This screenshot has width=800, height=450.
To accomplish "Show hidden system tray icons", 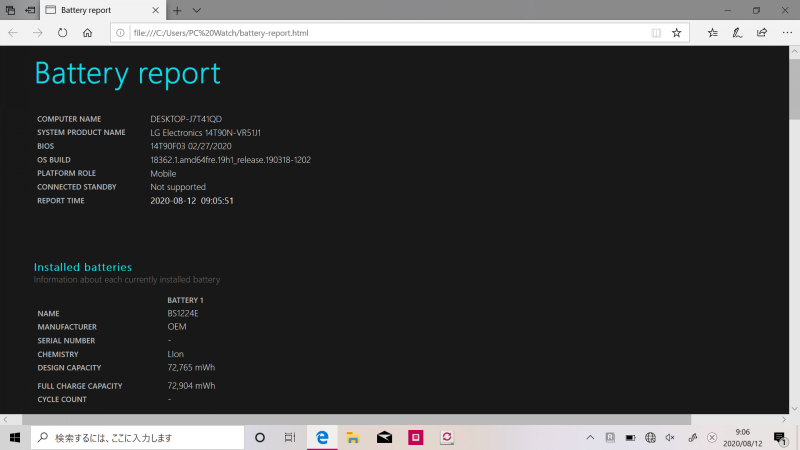I will pos(590,437).
